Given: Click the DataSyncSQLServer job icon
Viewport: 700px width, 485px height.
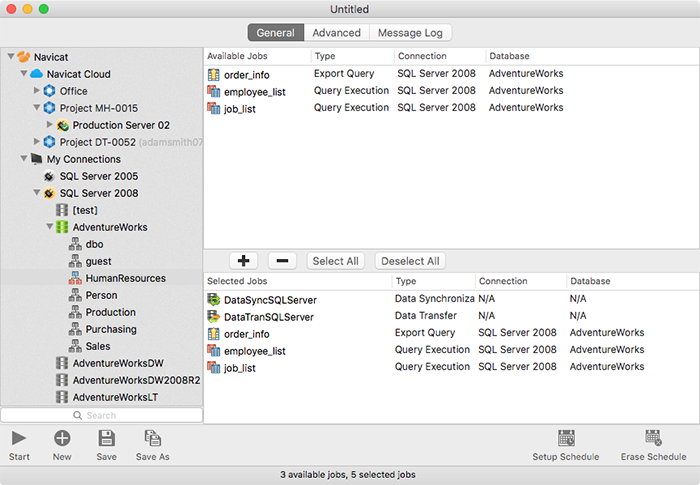Looking at the screenshot, I should (214, 300).
